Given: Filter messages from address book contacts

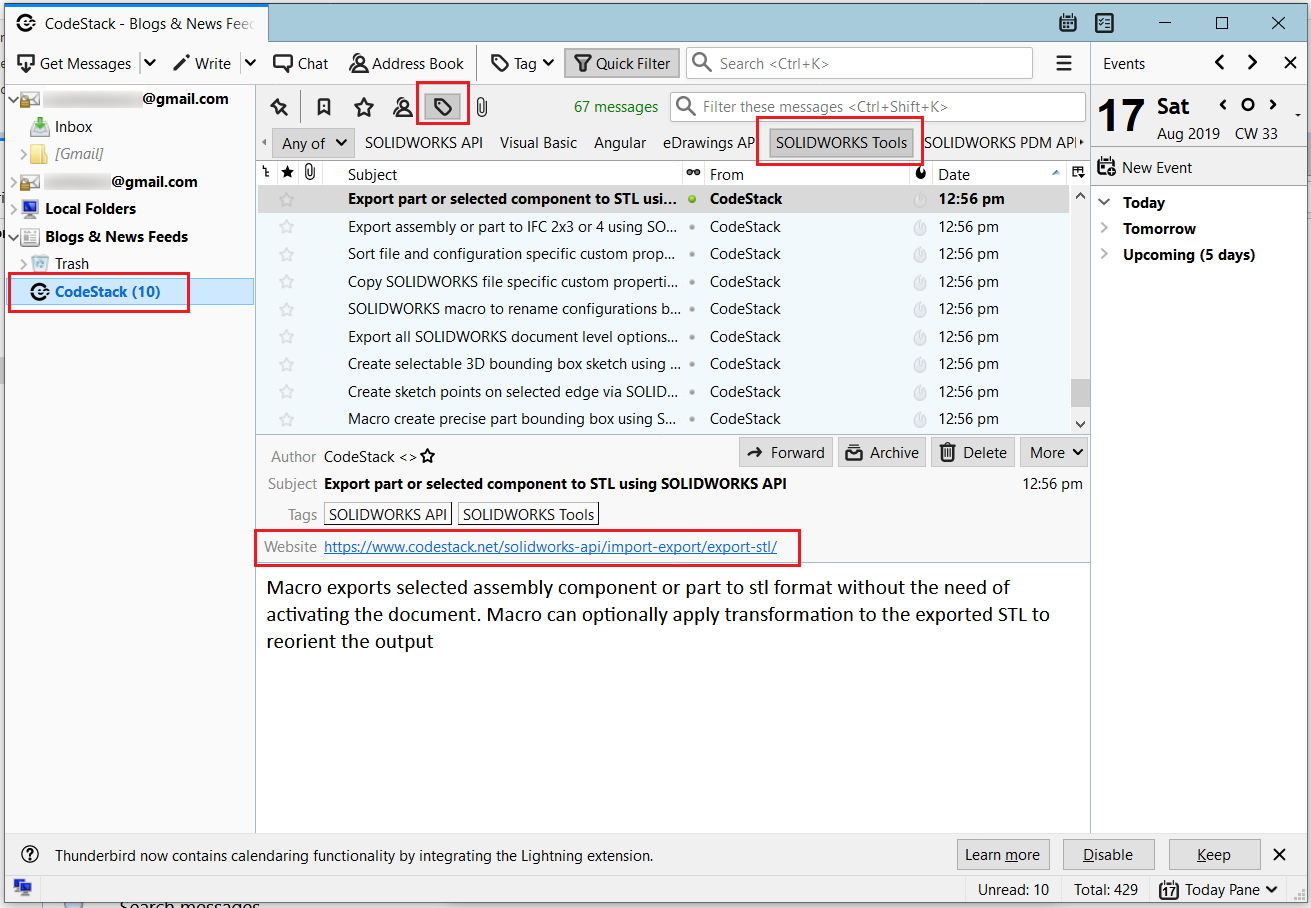Looking at the screenshot, I should pos(403,107).
